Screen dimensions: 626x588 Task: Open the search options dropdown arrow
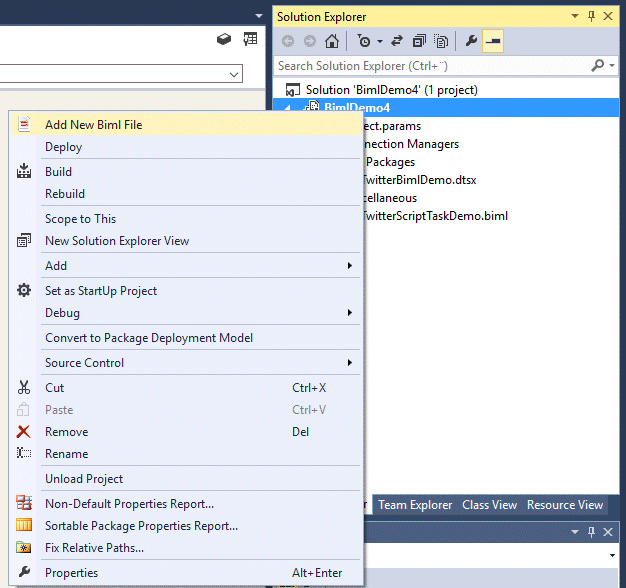tap(612, 65)
